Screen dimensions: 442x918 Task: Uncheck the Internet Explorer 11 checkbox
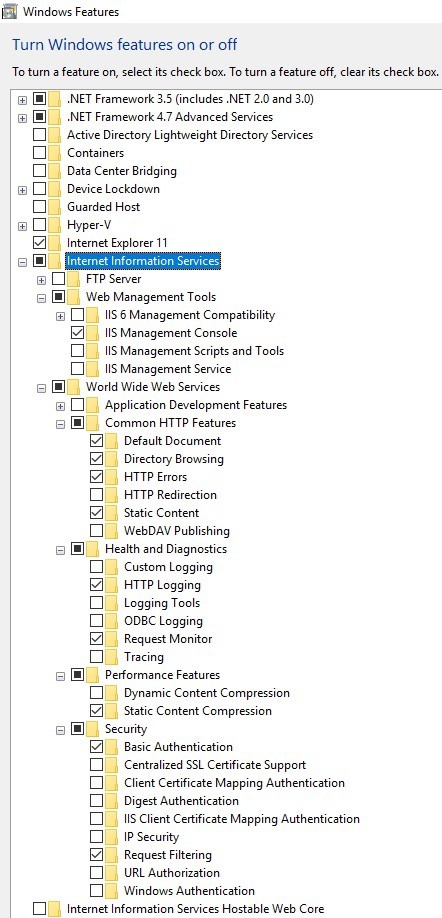click(40, 242)
